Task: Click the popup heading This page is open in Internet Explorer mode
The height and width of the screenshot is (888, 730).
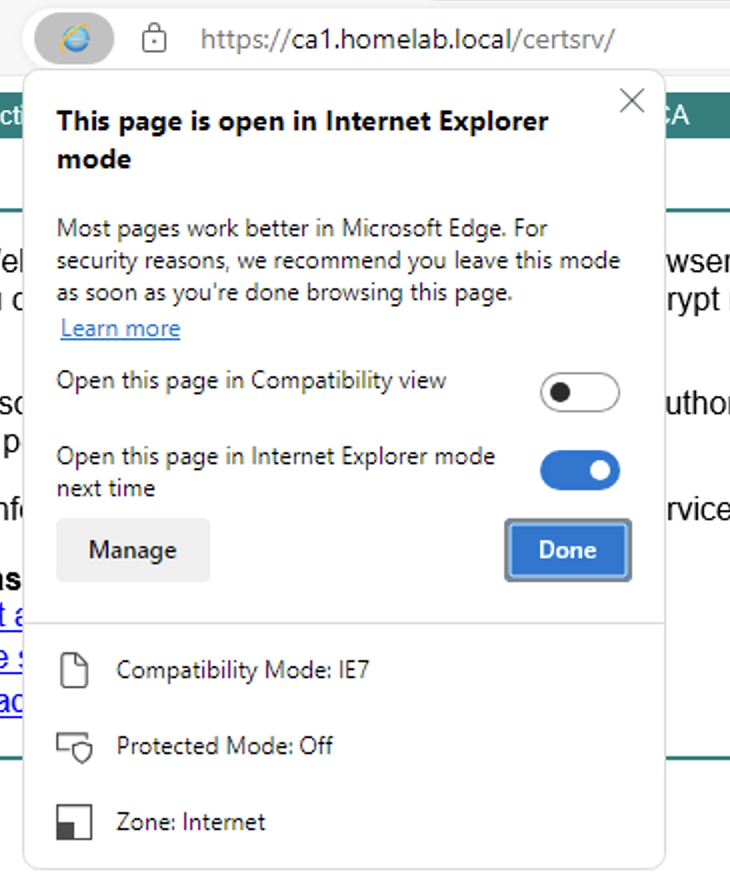Action: tap(302, 140)
